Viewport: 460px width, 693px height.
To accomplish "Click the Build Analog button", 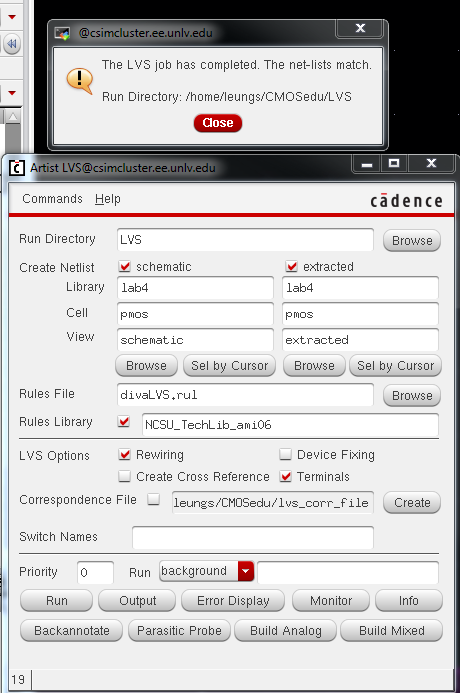I will pos(285,631).
